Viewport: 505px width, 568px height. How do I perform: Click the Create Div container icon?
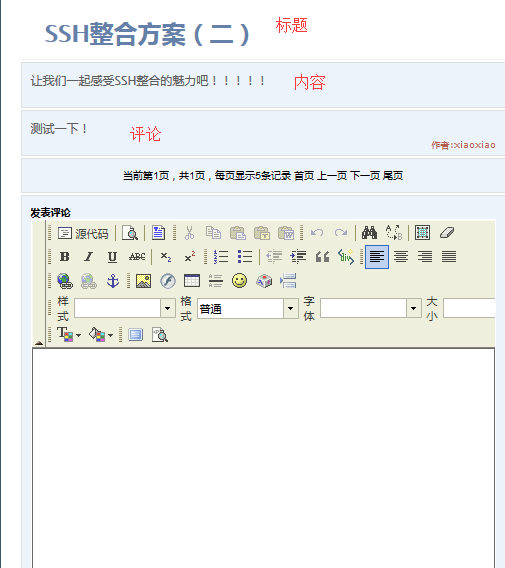pos(346,257)
